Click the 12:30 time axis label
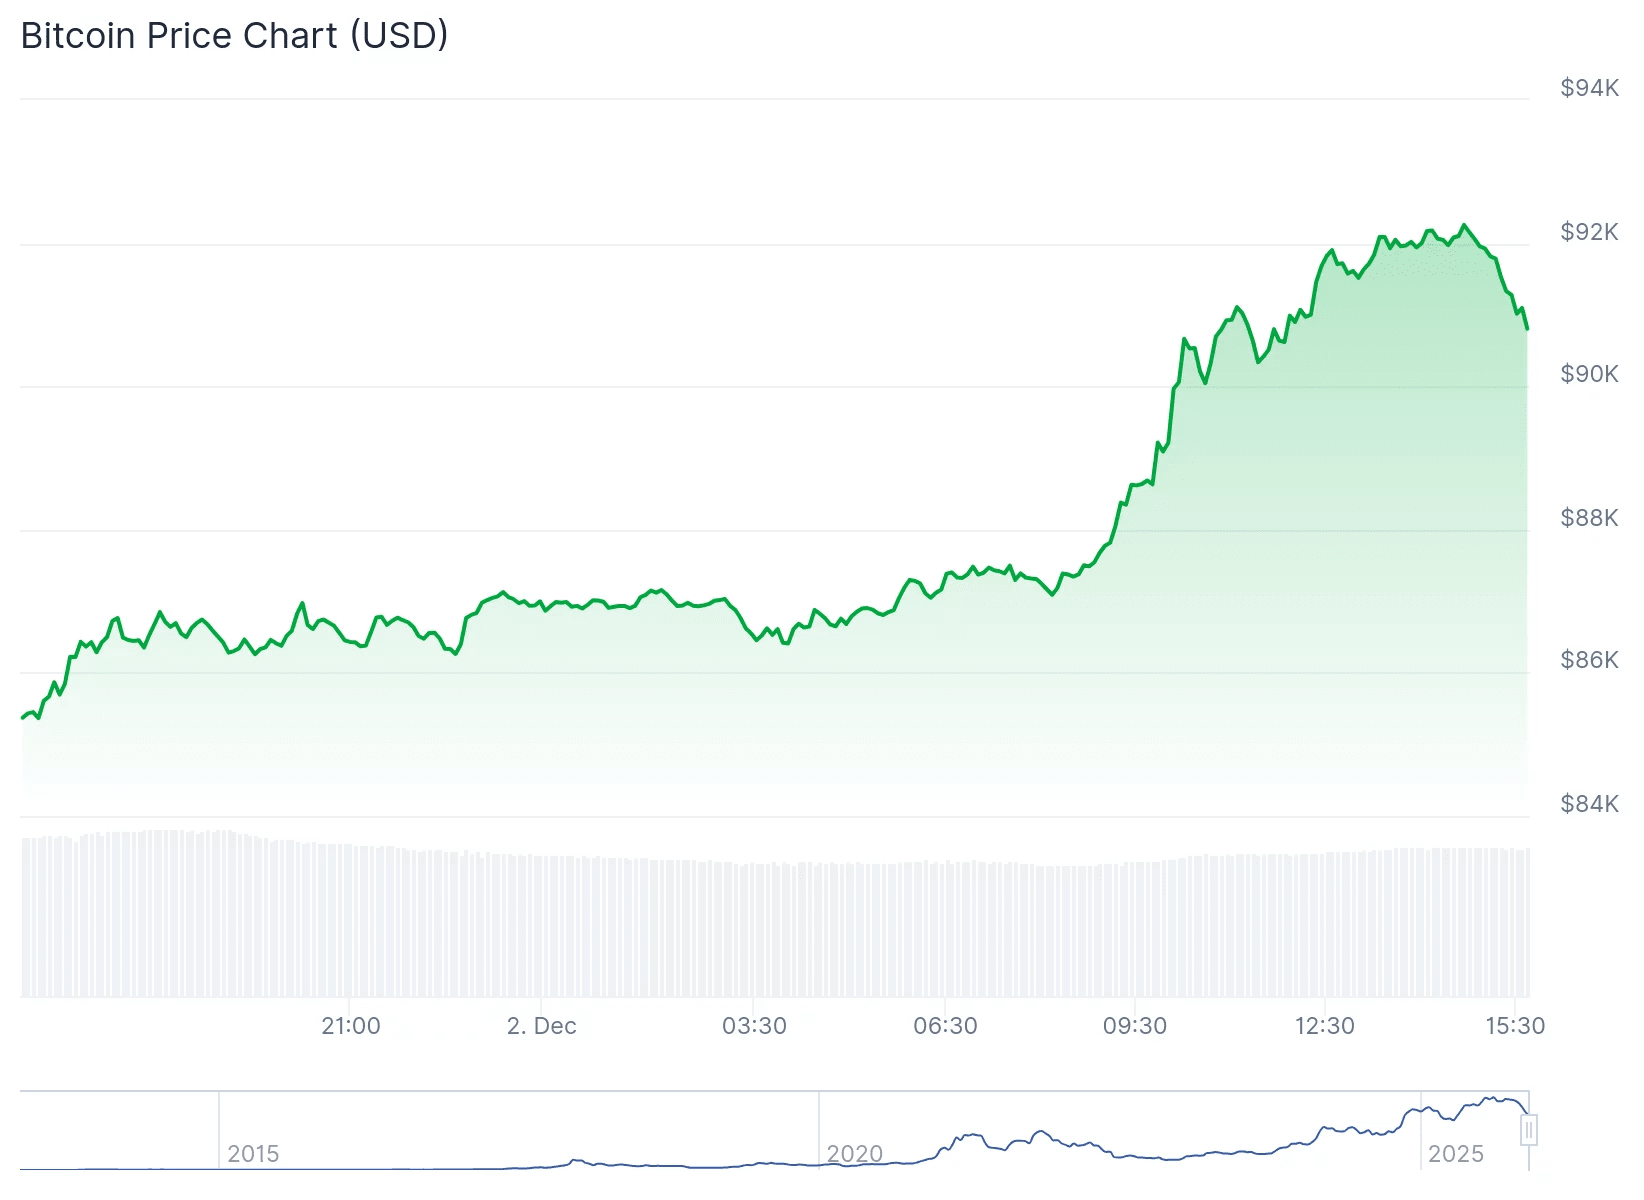Screen dimensions: 1644x1200 pyautogui.click(x=1325, y=1026)
